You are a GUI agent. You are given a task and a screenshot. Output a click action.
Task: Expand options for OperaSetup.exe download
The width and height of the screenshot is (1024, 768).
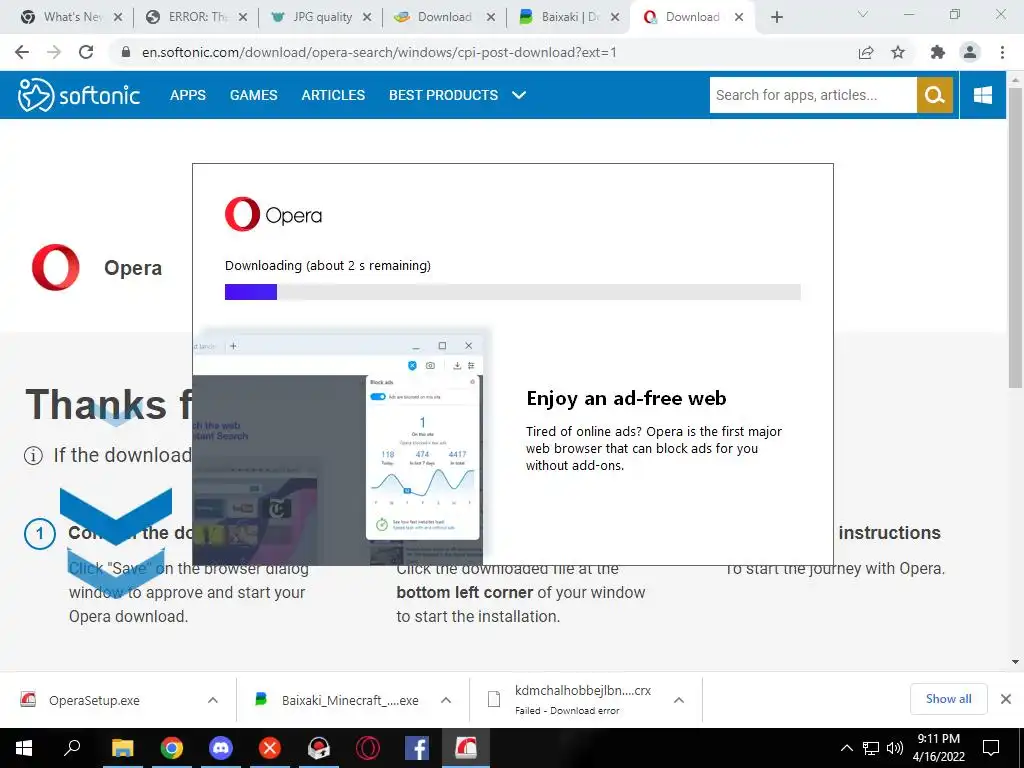(x=213, y=700)
